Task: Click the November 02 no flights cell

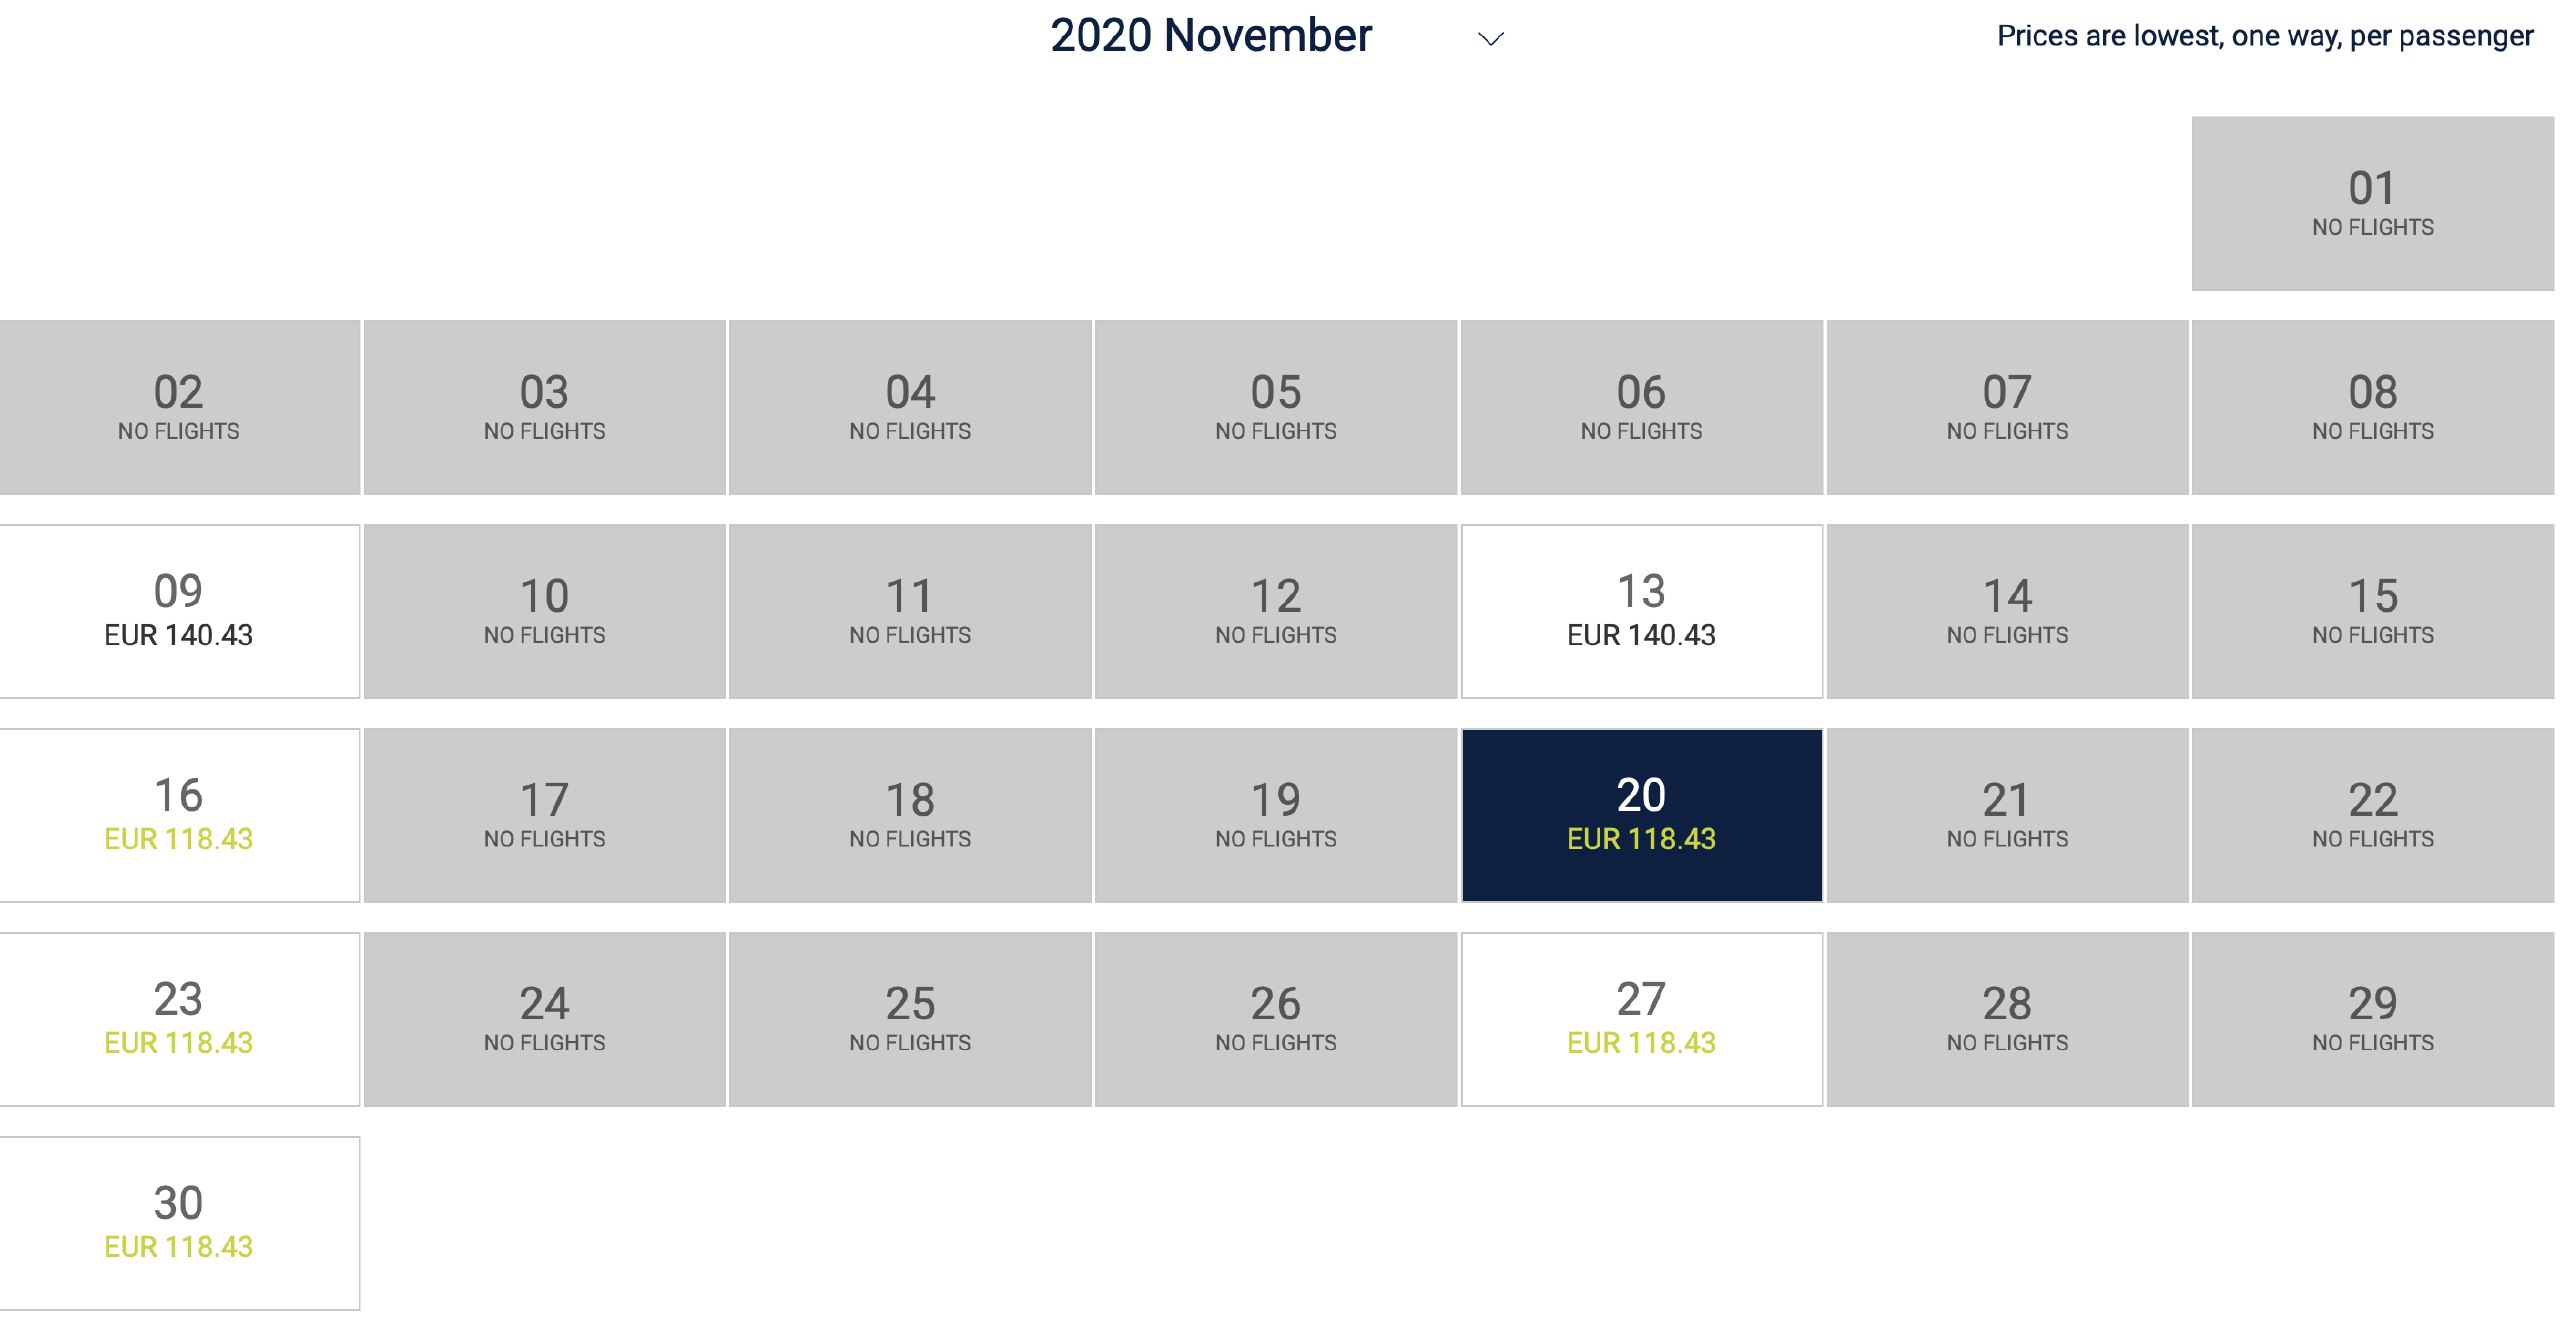Action: pos(179,407)
